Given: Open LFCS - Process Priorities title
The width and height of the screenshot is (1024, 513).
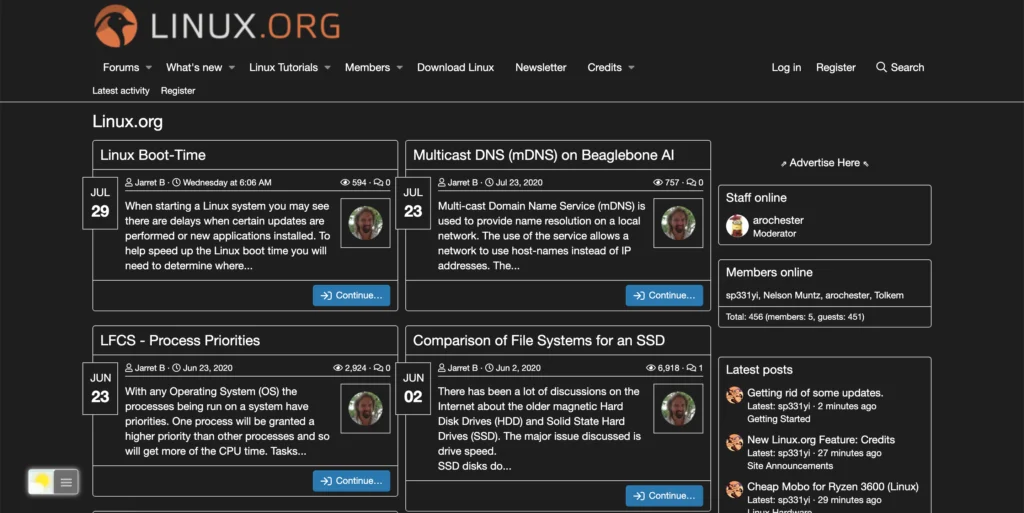Looking at the screenshot, I should (x=180, y=340).
